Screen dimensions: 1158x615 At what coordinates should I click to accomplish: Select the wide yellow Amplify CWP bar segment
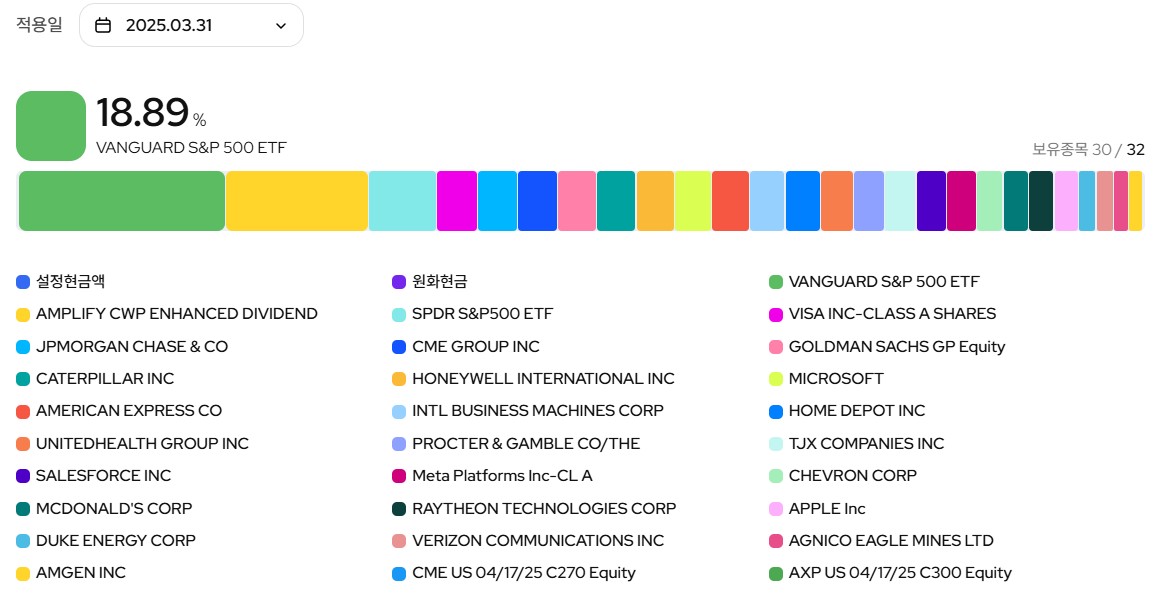coord(297,201)
